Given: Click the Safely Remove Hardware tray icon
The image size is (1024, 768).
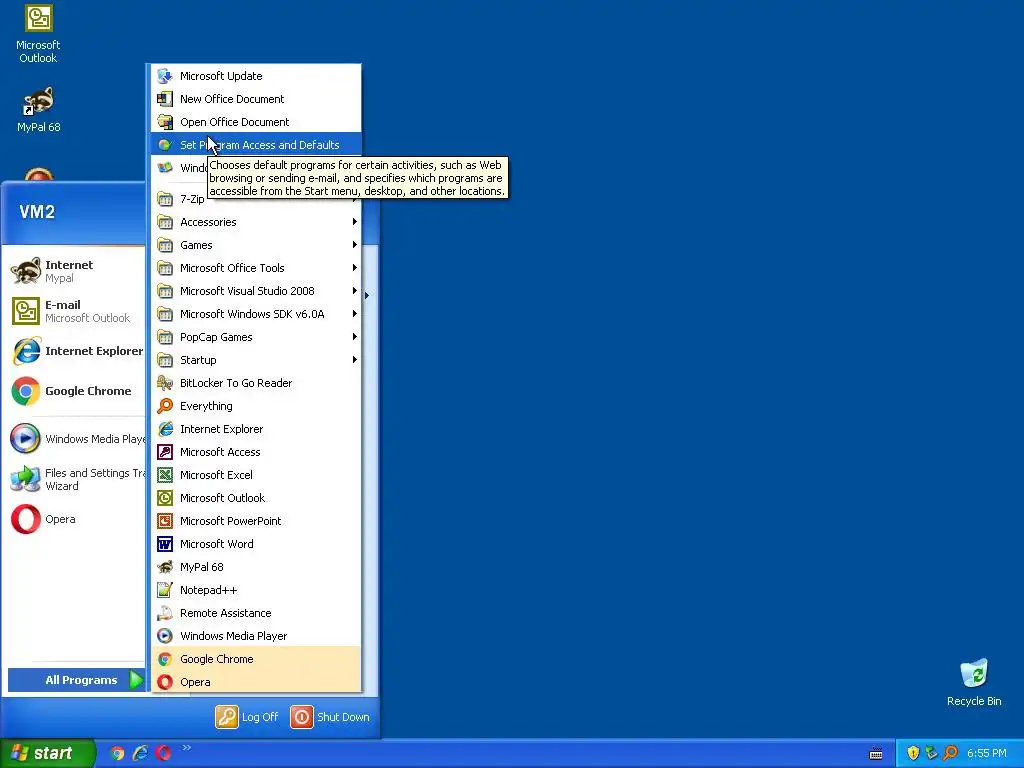Looking at the screenshot, I should click(931, 754).
